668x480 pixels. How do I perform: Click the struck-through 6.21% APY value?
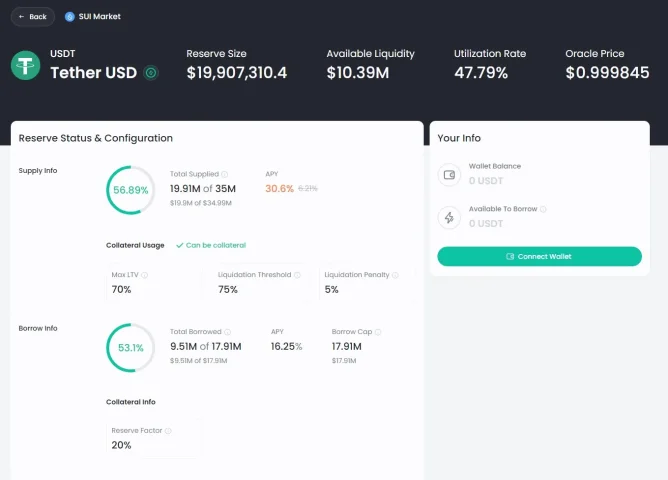tap(308, 188)
